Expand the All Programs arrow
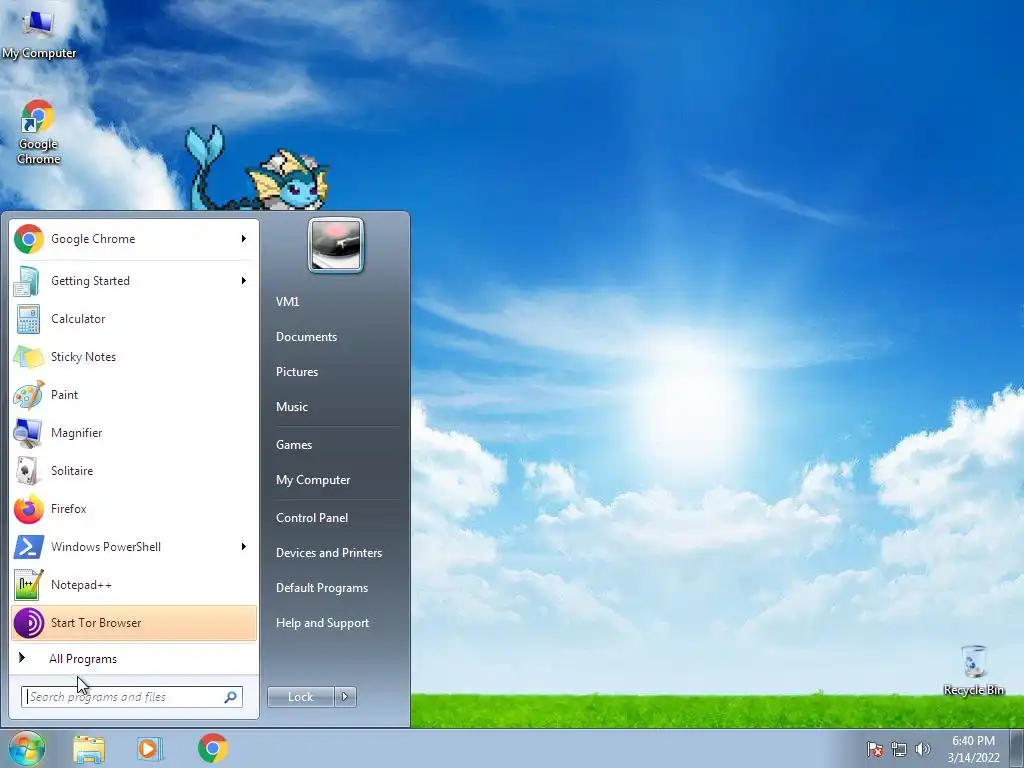 pyautogui.click(x=22, y=658)
